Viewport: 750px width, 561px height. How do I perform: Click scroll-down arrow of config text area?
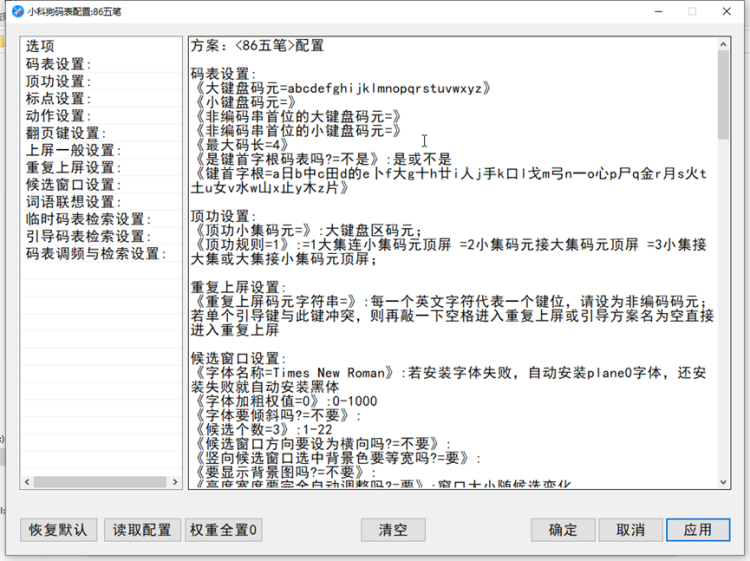coord(723,482)
